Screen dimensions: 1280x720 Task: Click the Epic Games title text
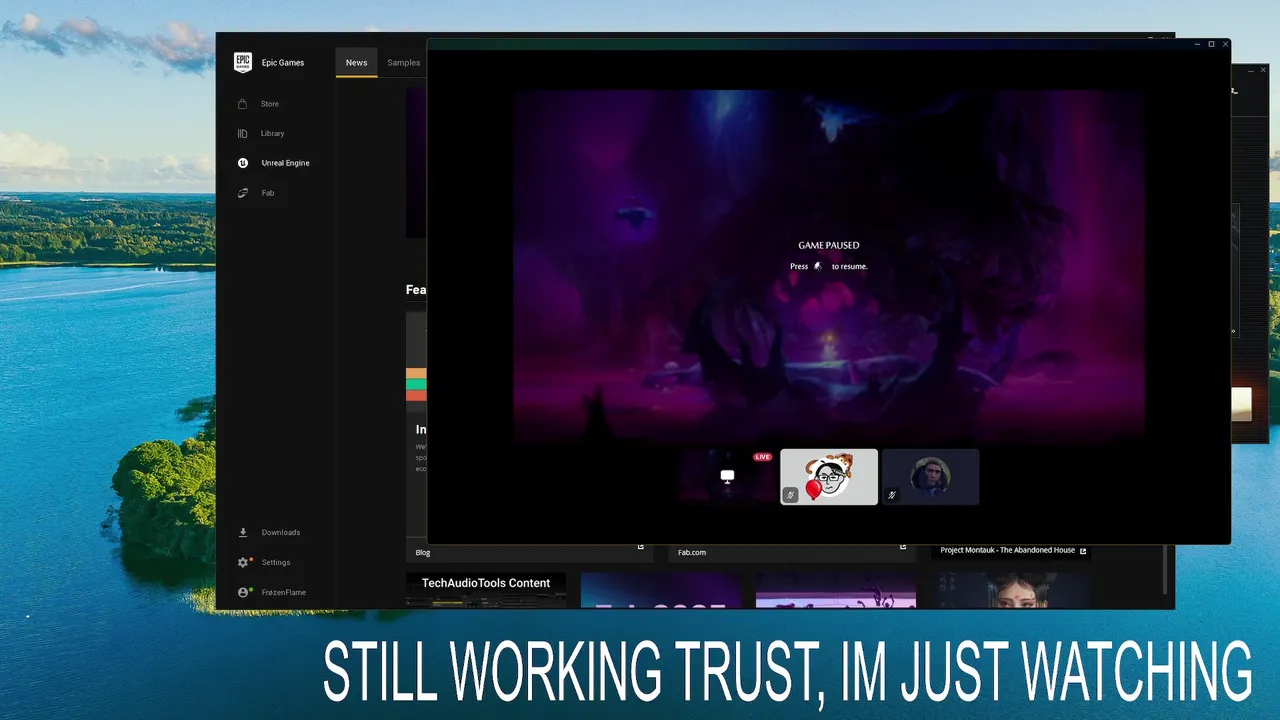click(283, 62)
